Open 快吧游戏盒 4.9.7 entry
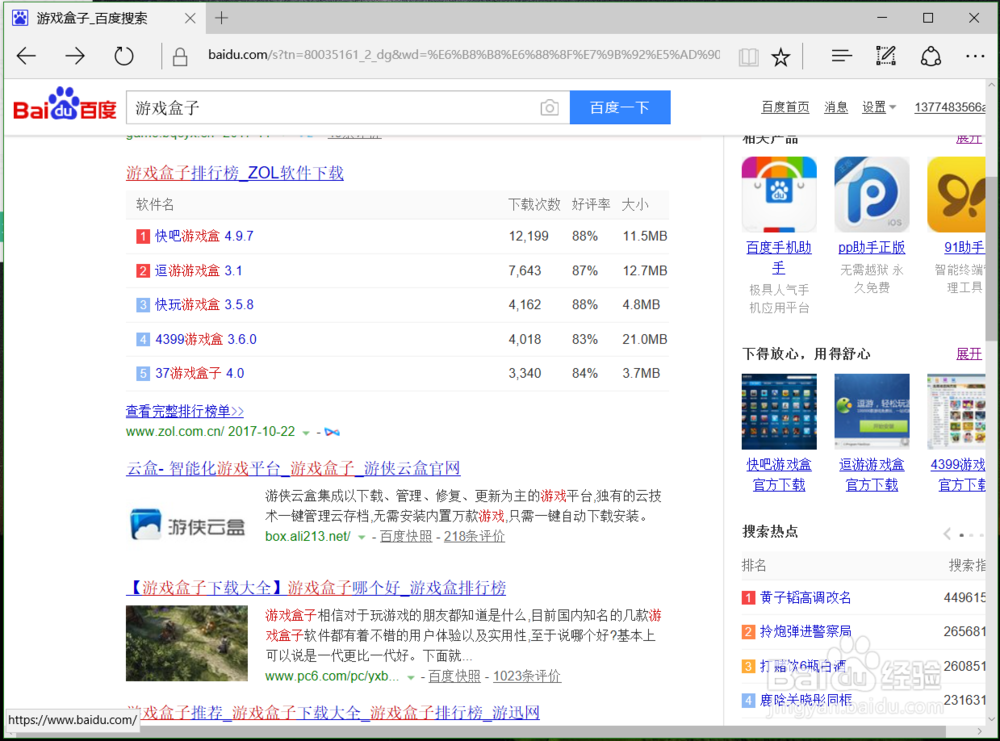1000x741 pixels. (204, 237)
